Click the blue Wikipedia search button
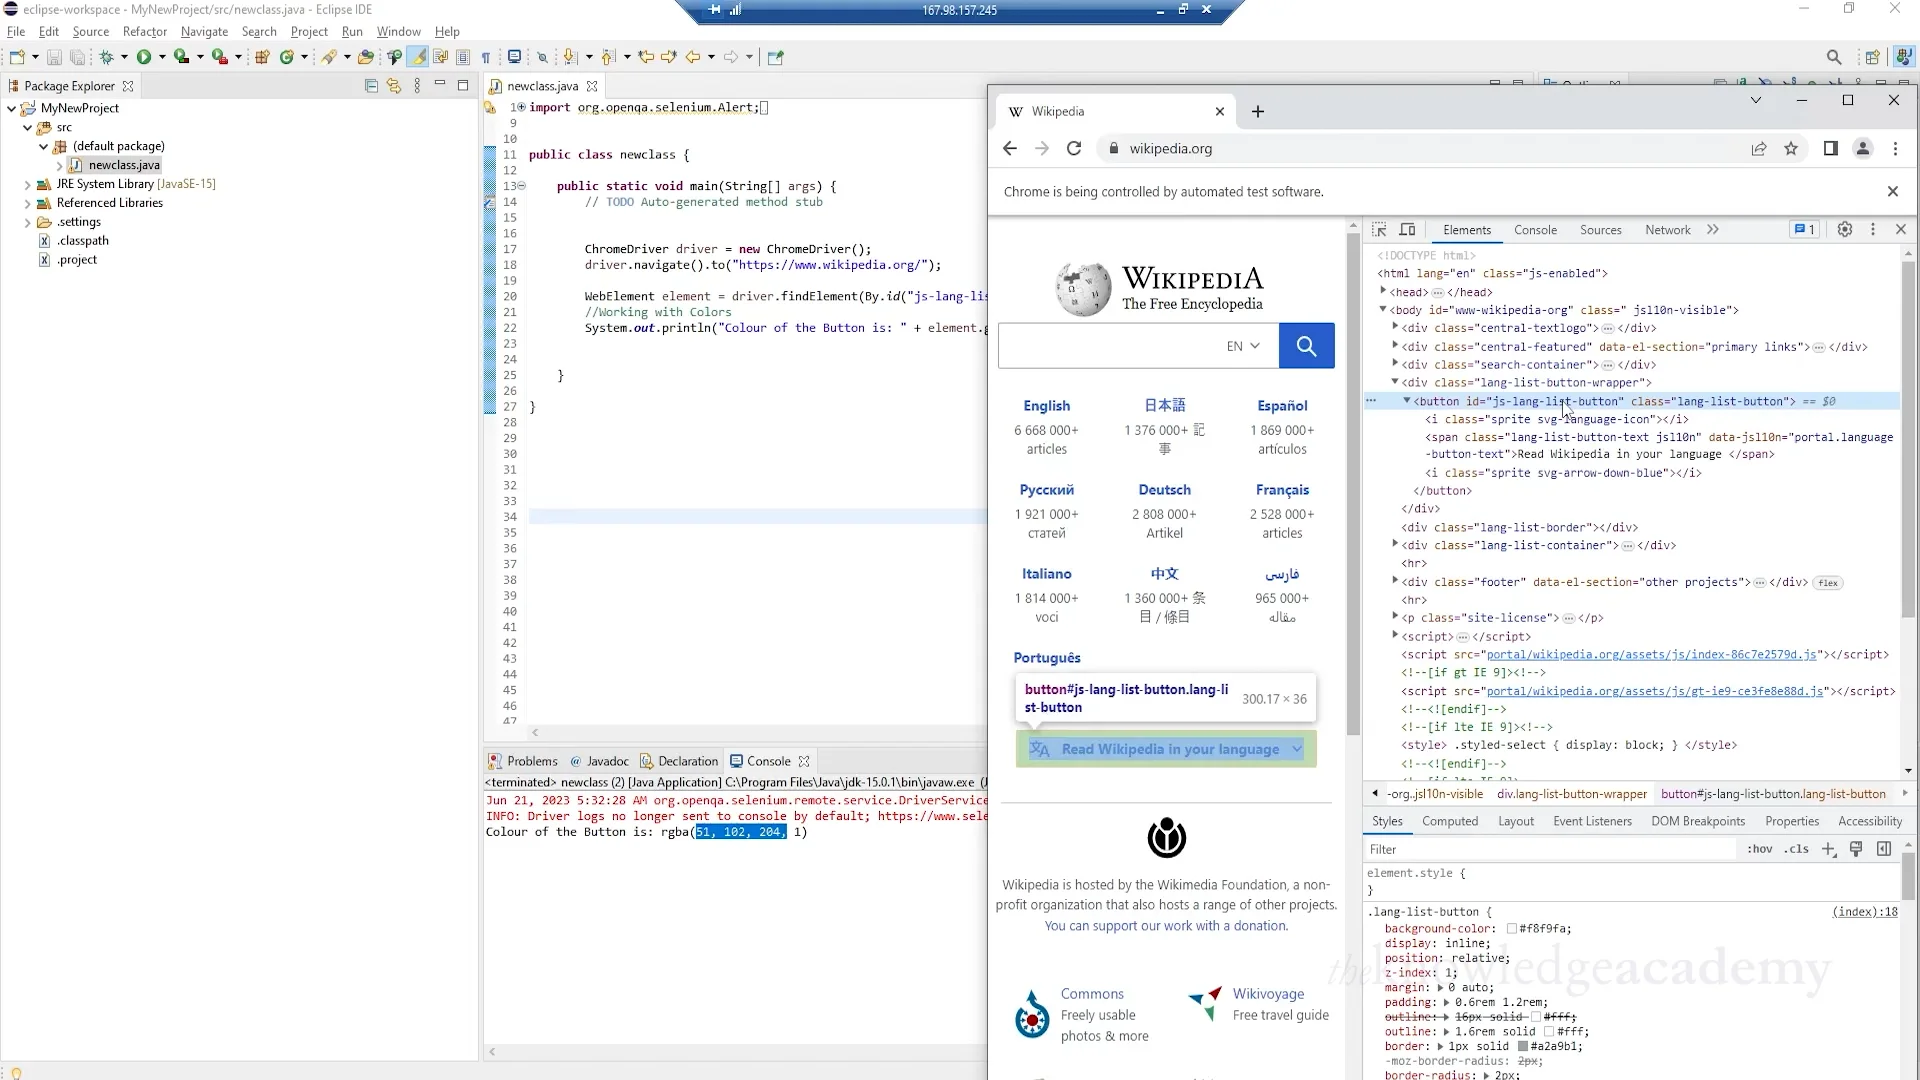The width and height of the screenshot is (1920, 1080). pyautogui.click(x=1306, y=346)
